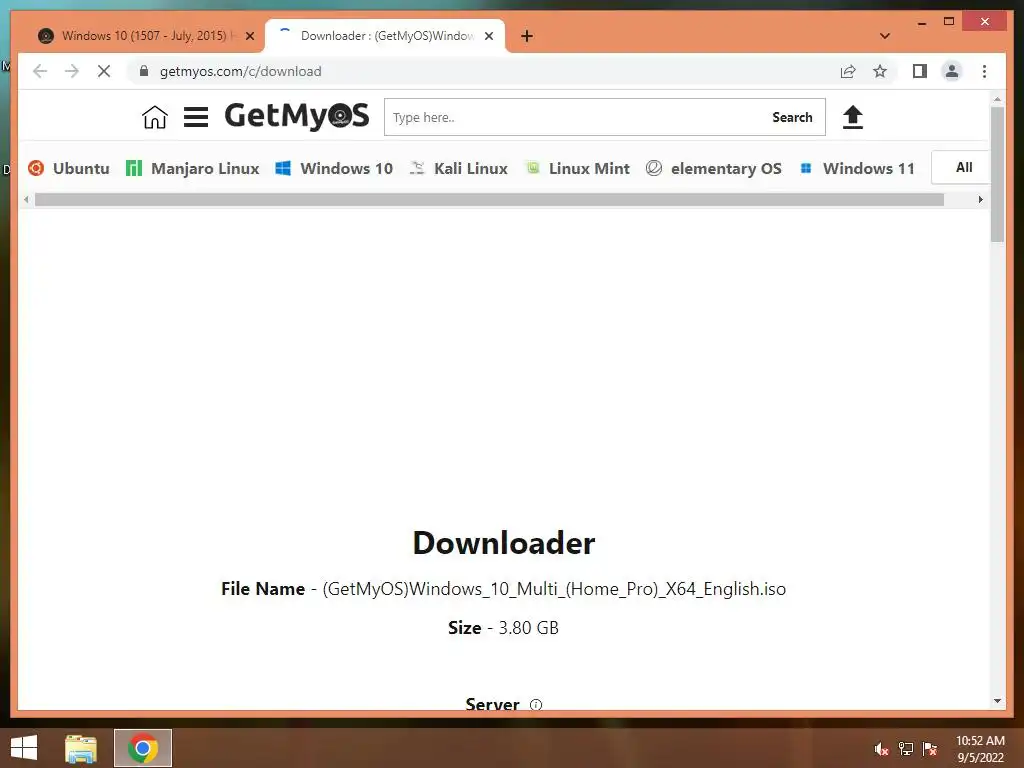Viewport: 1024px width, 768px height.
Task: Click the Search button
Action: point(792,118)
